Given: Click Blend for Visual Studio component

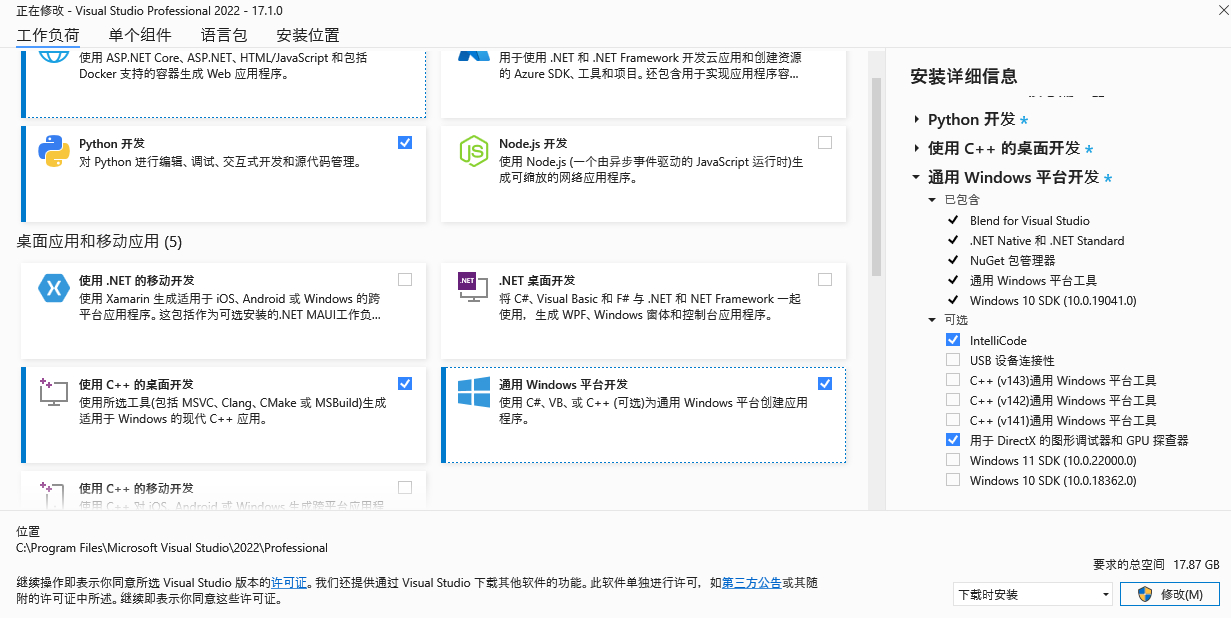Looking at the screenshot, I should pos(1029,220).
